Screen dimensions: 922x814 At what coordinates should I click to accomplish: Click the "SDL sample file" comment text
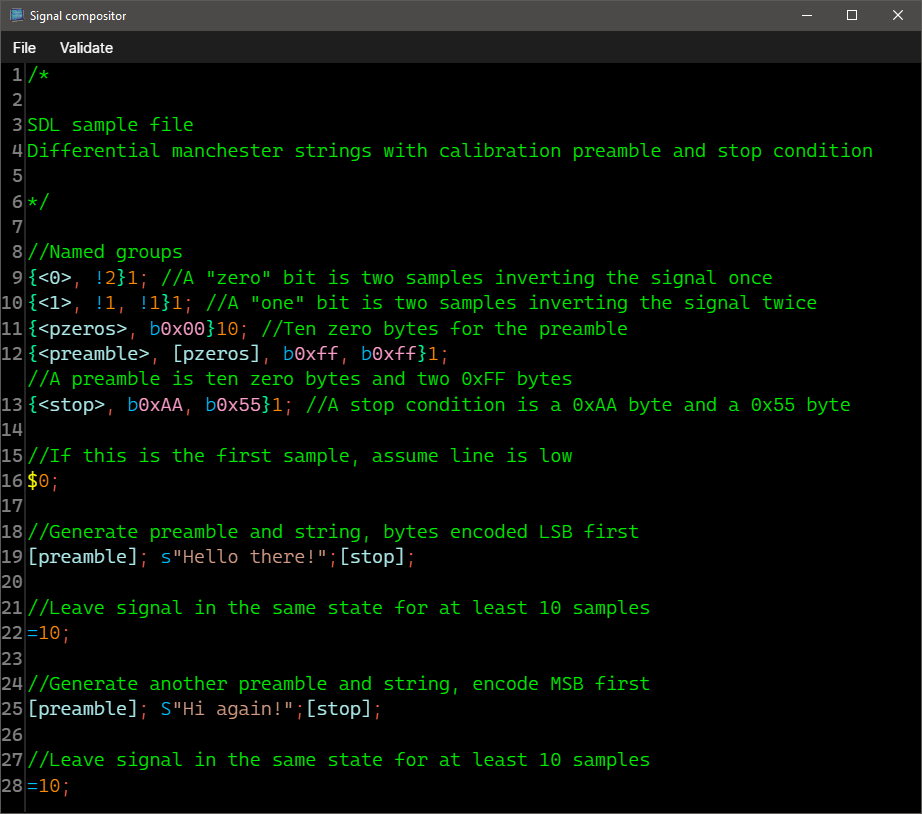[x=110, y=125]
